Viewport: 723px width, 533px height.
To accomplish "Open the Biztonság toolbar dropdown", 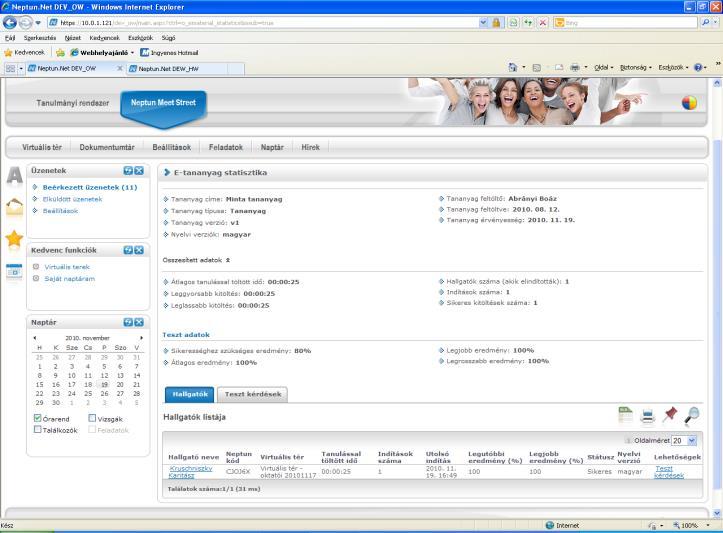I will click(x=636, y=67).
